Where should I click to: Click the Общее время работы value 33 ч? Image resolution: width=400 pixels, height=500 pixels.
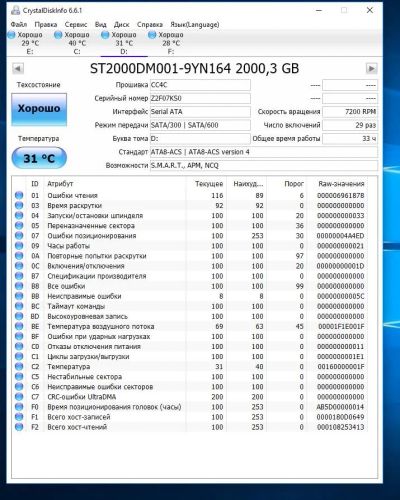coord(350,138)
